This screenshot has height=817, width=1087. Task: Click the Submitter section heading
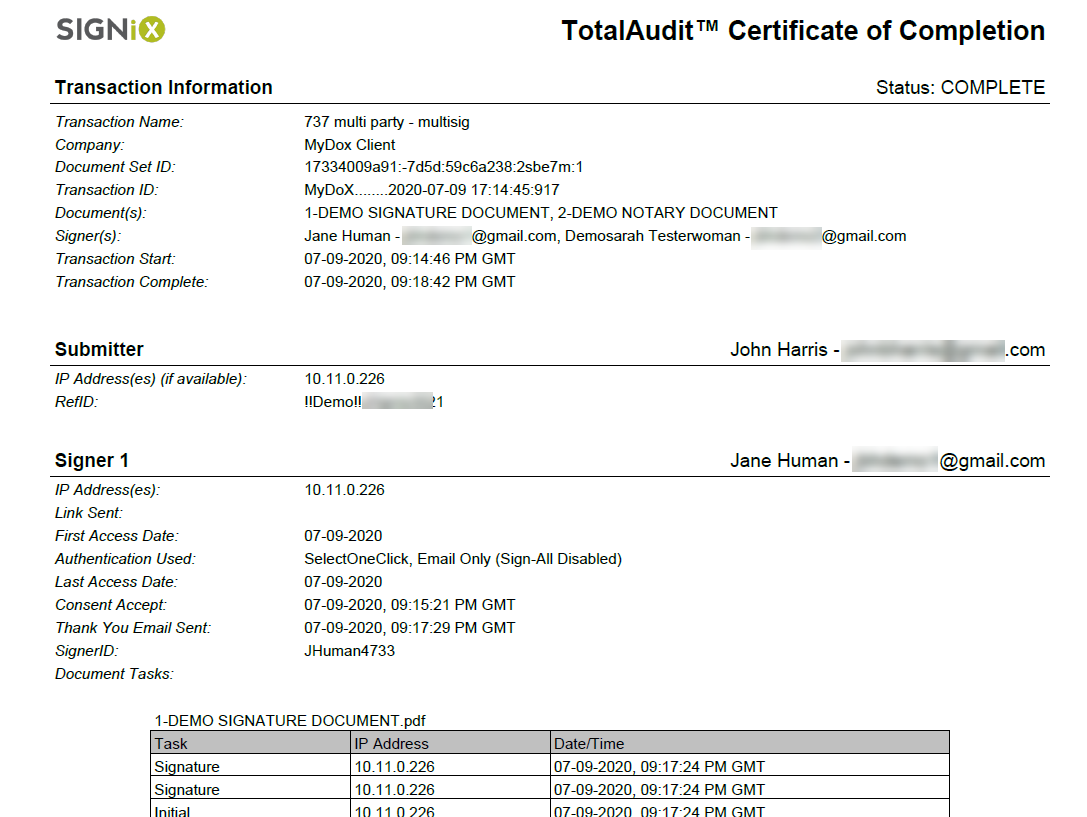click(x=99, y=350)
